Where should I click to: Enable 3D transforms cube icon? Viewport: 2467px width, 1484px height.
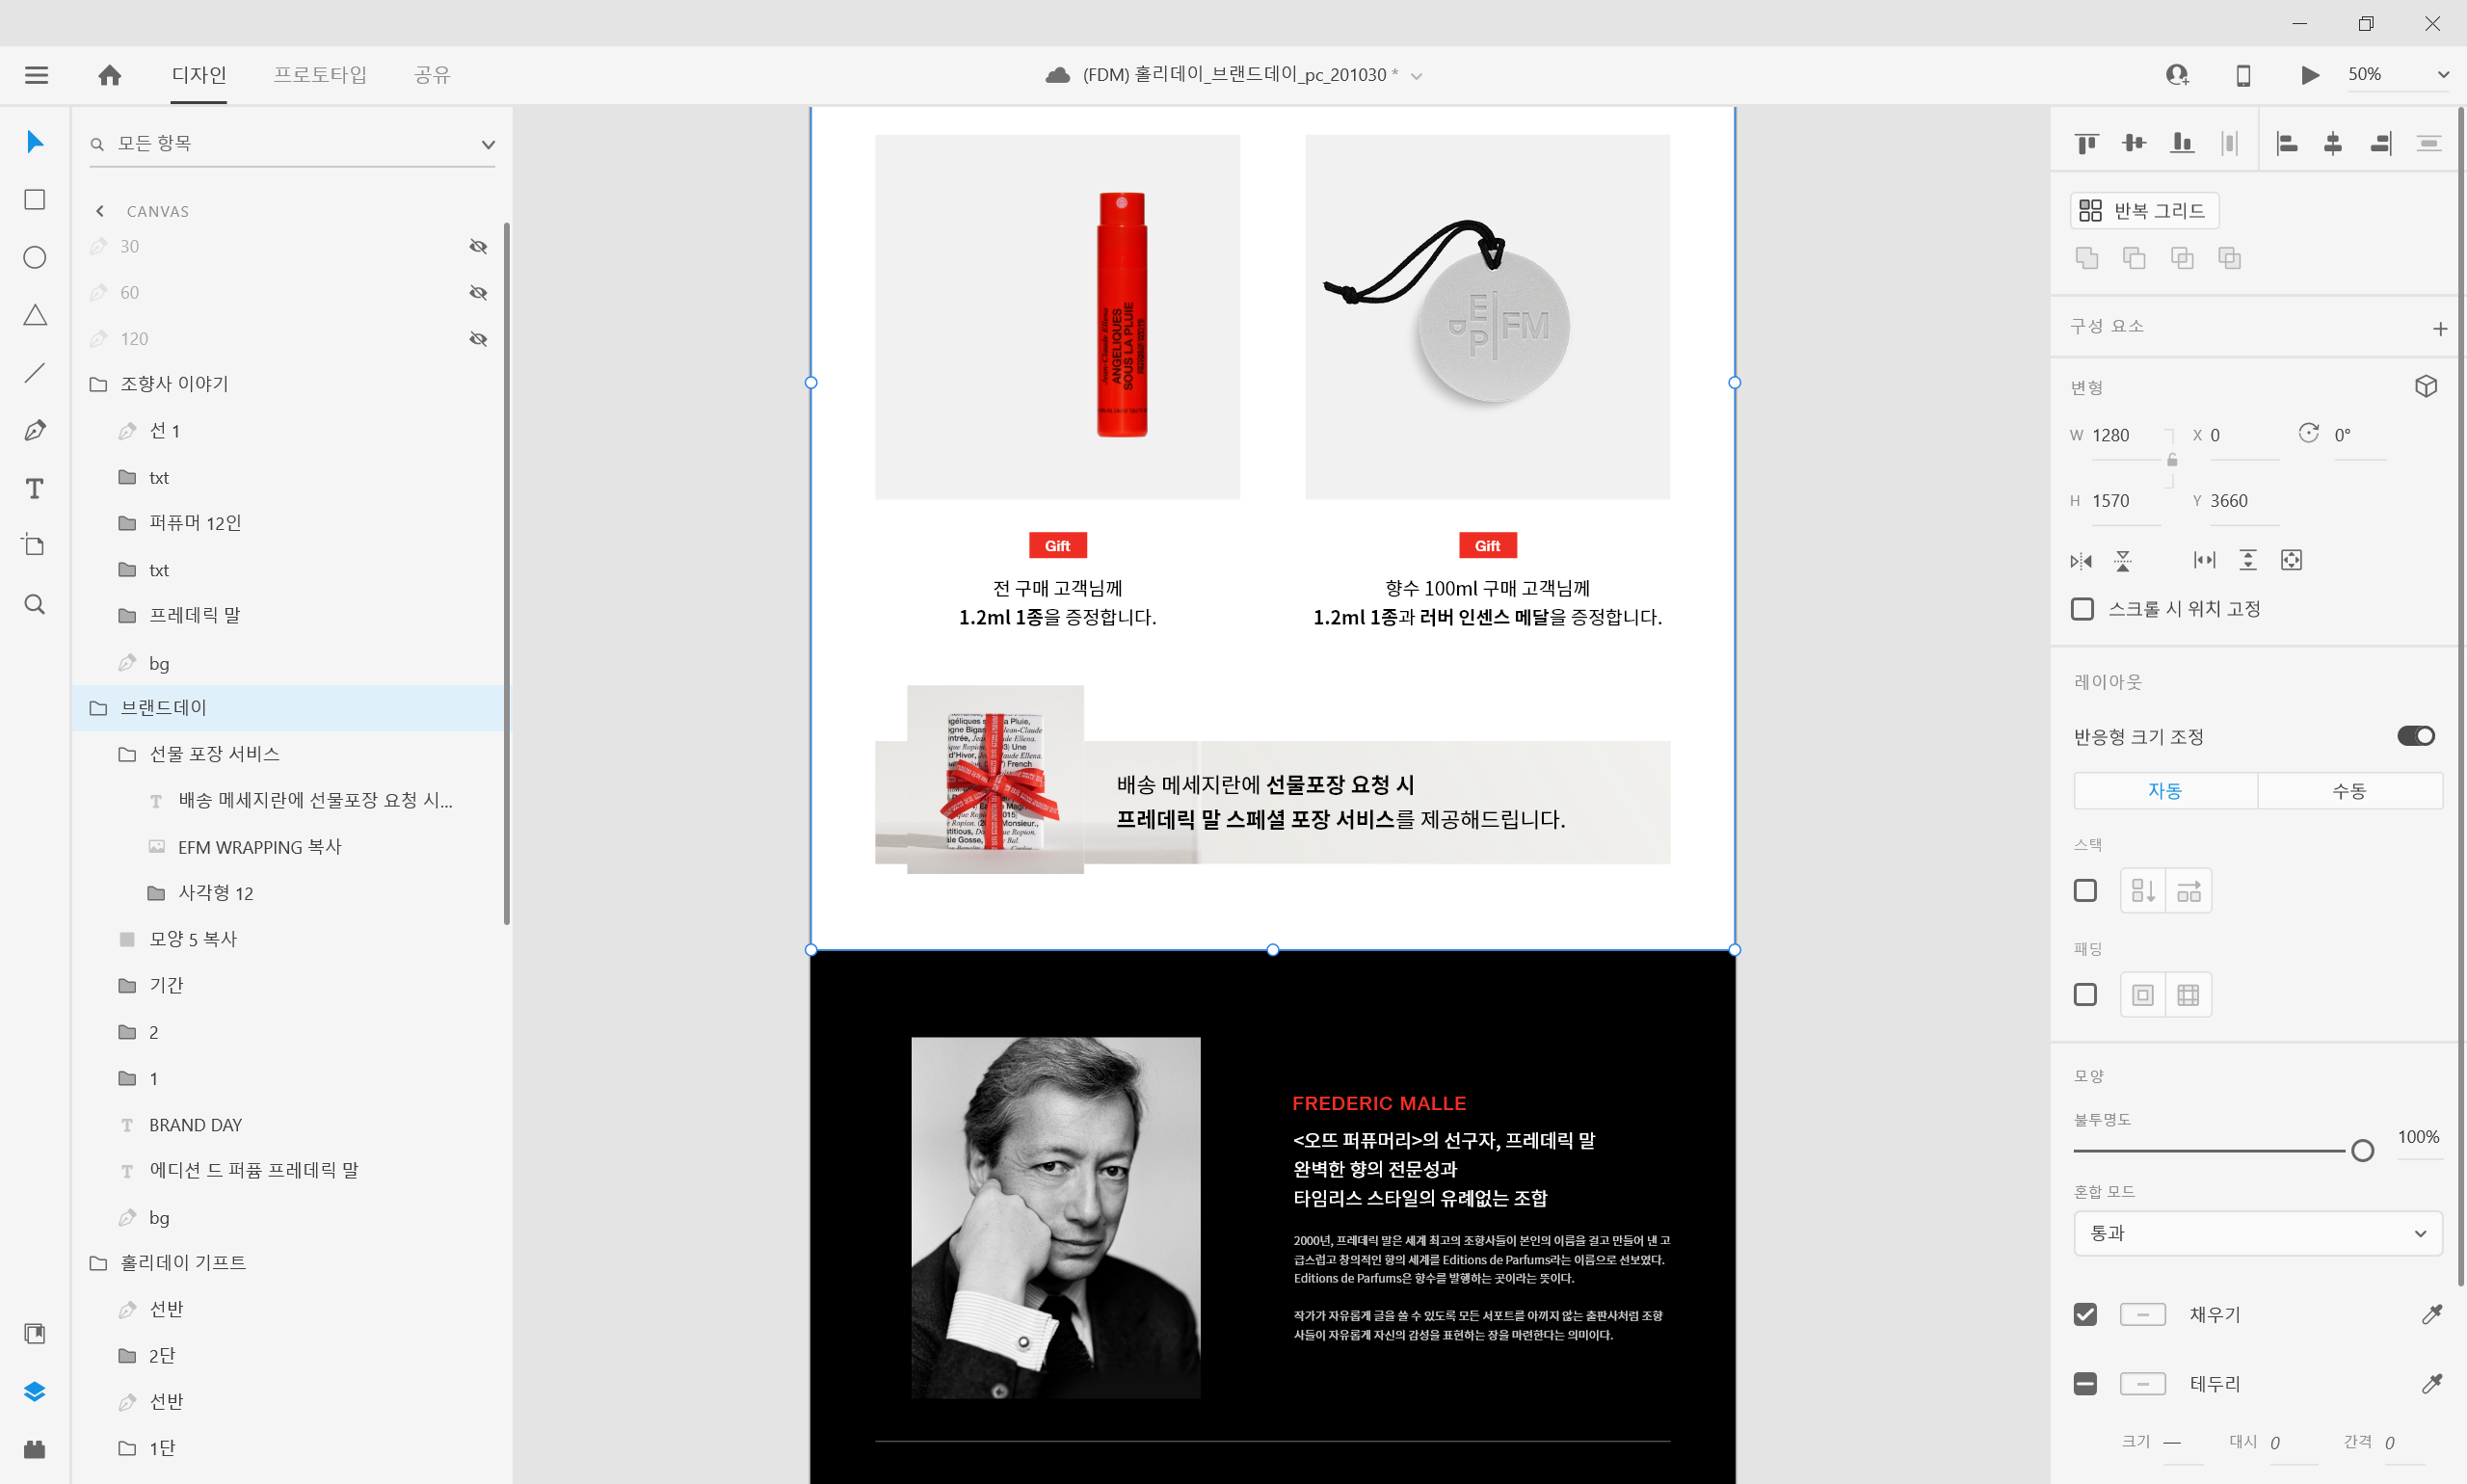pyautogui.click(x=2426, y=387)
